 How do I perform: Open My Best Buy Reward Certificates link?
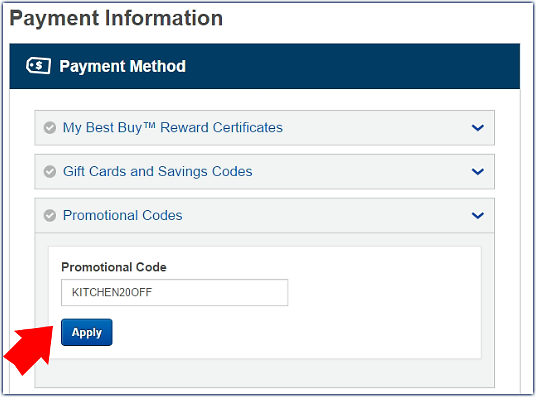pos(173,128)
